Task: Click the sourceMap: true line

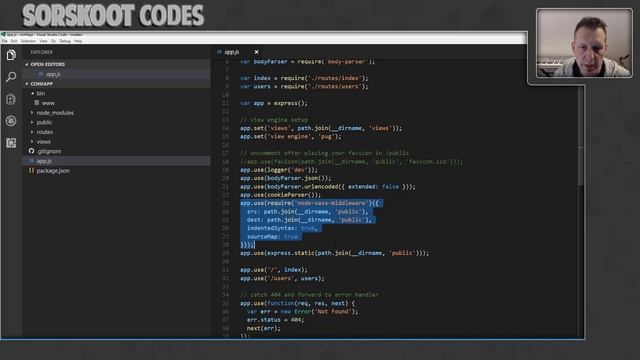Action: (272, 236)
